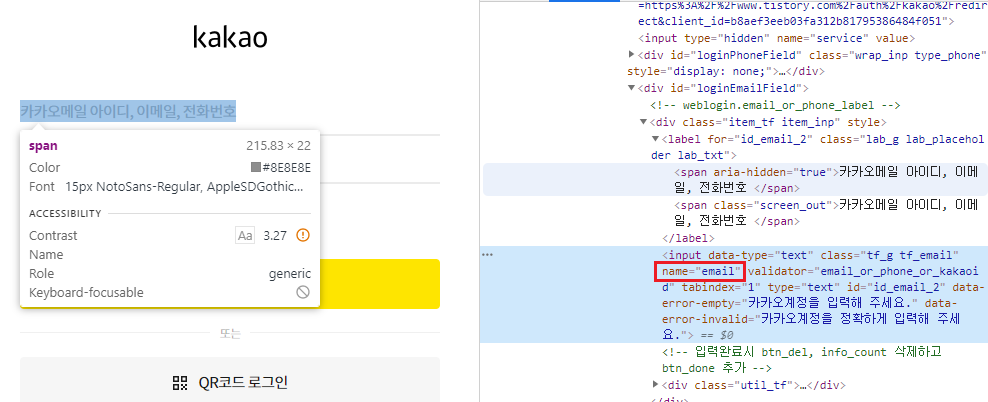Collapse the label id_email_2 node
The width and height of the screenshot is (988, 402).
tap(656, 139)
